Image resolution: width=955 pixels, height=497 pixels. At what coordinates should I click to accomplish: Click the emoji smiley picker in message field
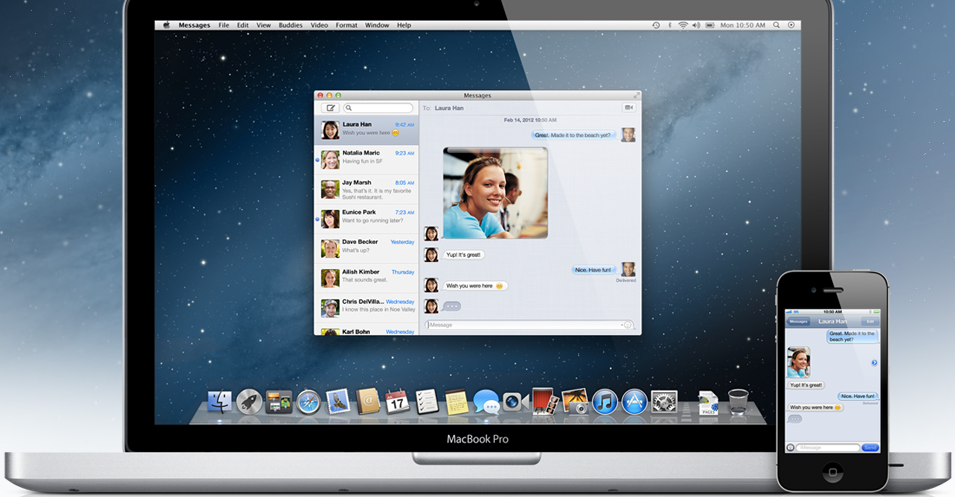[x=627, y=325]
